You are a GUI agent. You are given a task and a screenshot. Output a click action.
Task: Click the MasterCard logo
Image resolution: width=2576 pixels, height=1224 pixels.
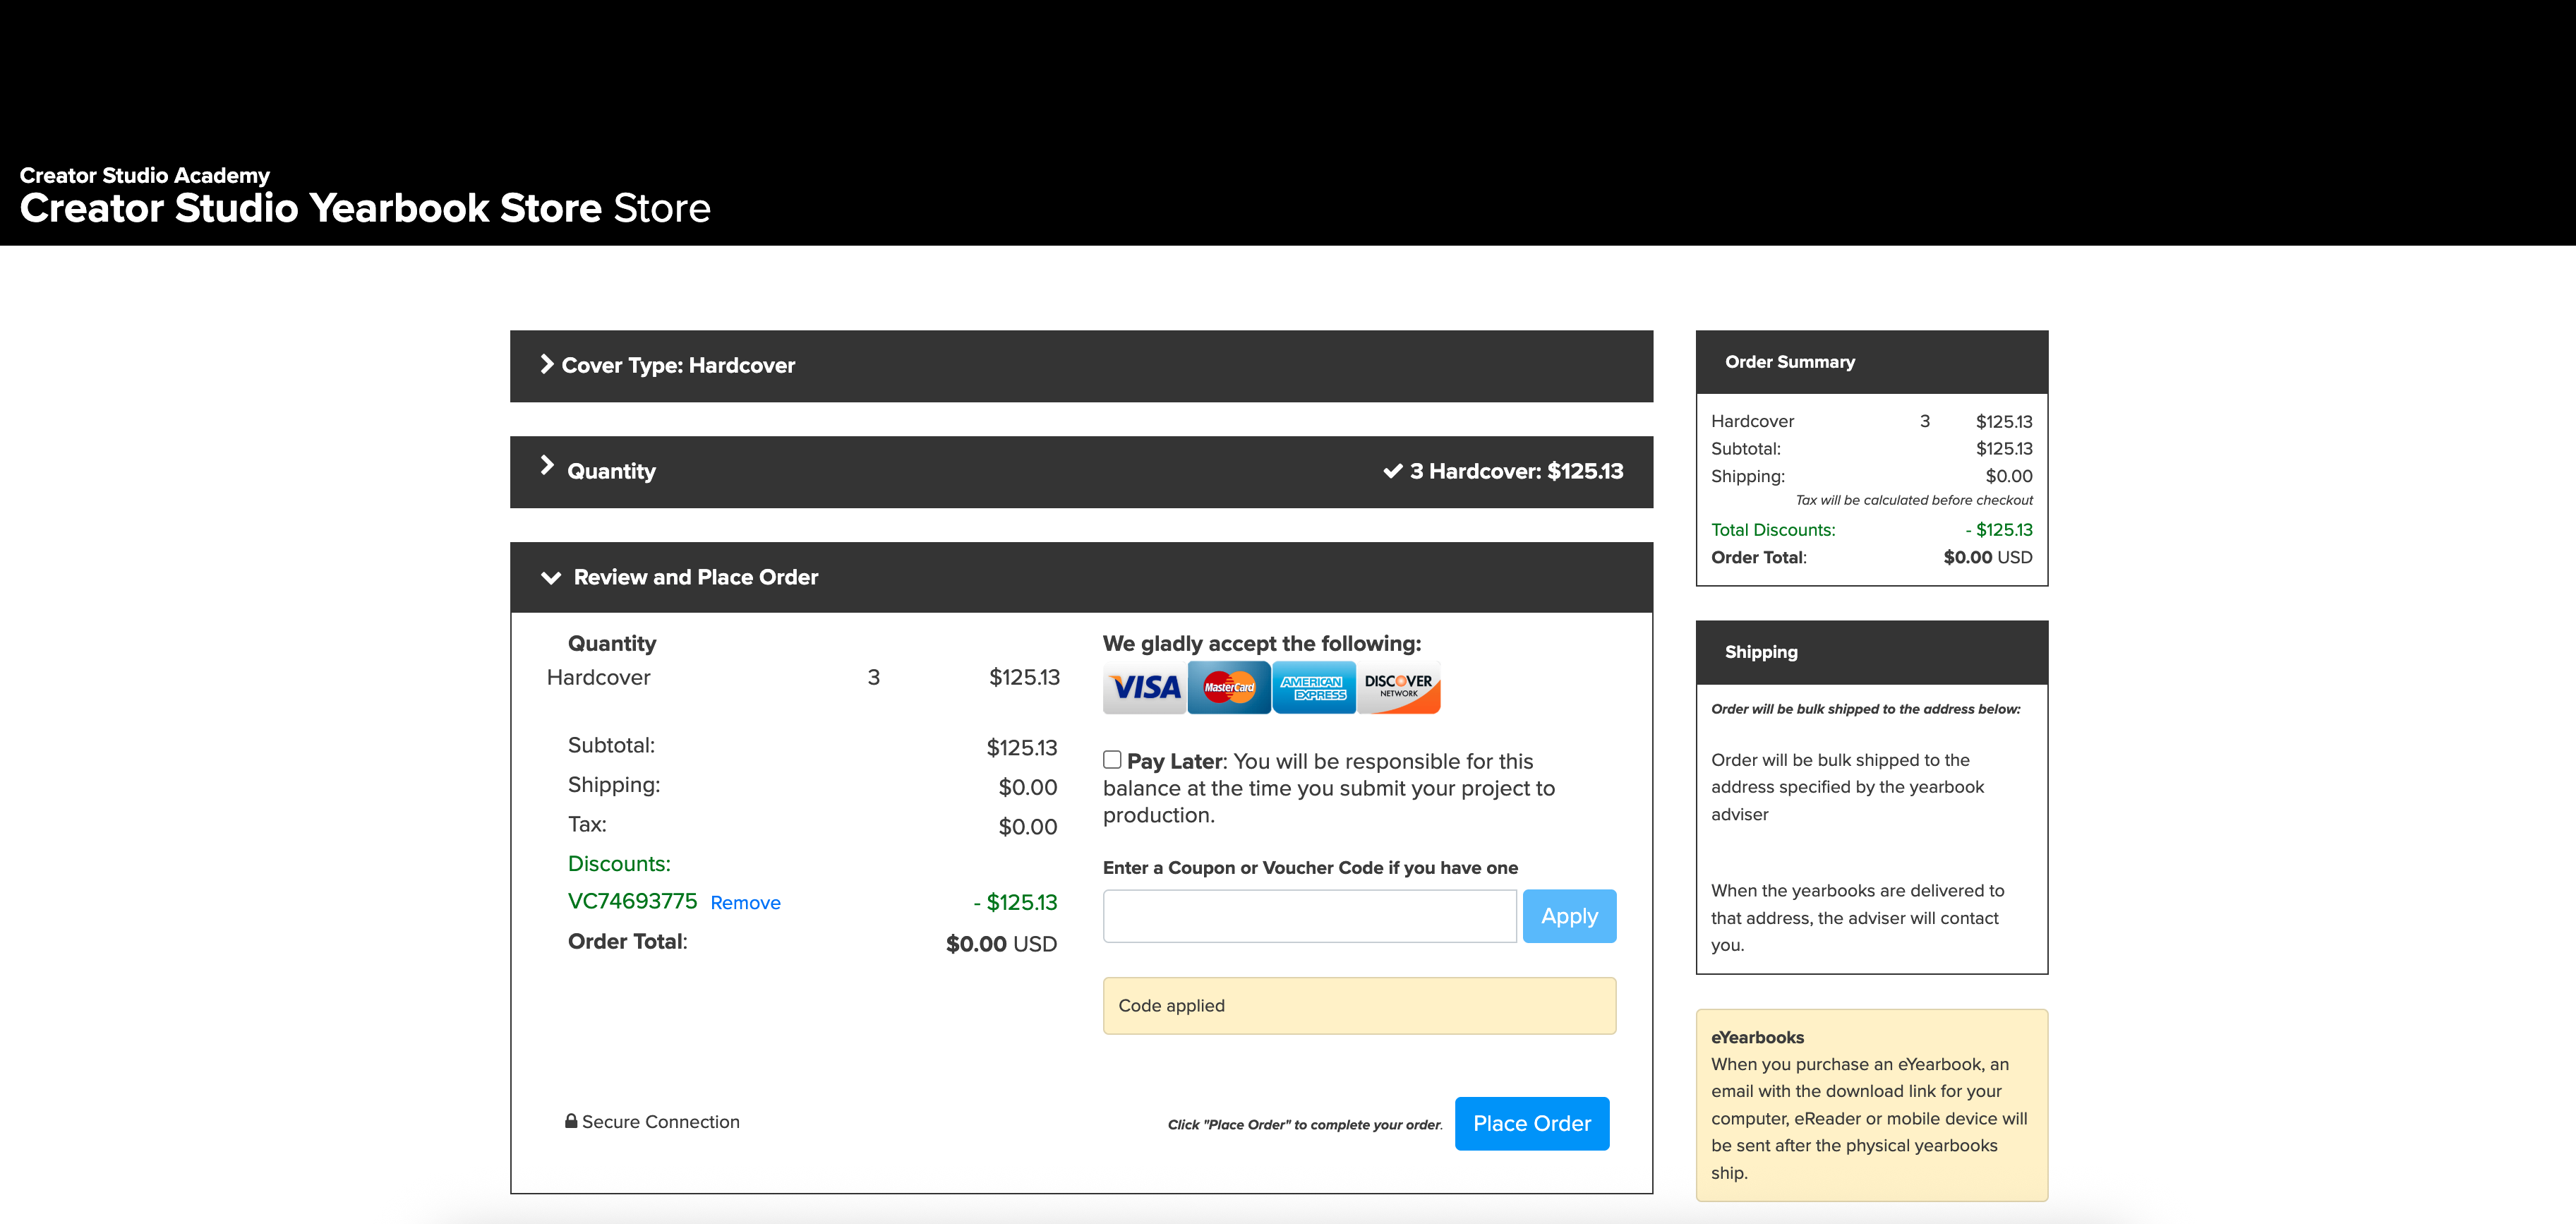click(x=1229, y=687)
